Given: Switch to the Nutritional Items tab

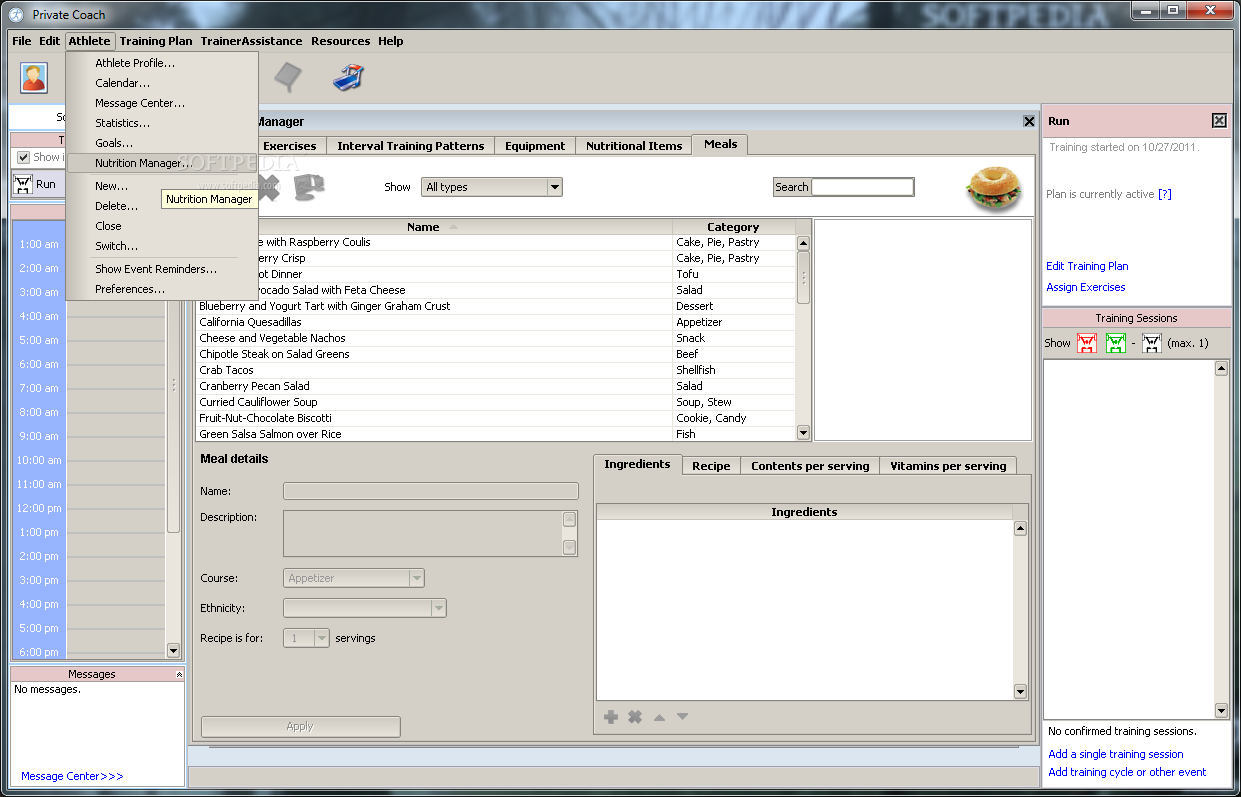Looking at the screenshot, I should [x=634, y=146].
